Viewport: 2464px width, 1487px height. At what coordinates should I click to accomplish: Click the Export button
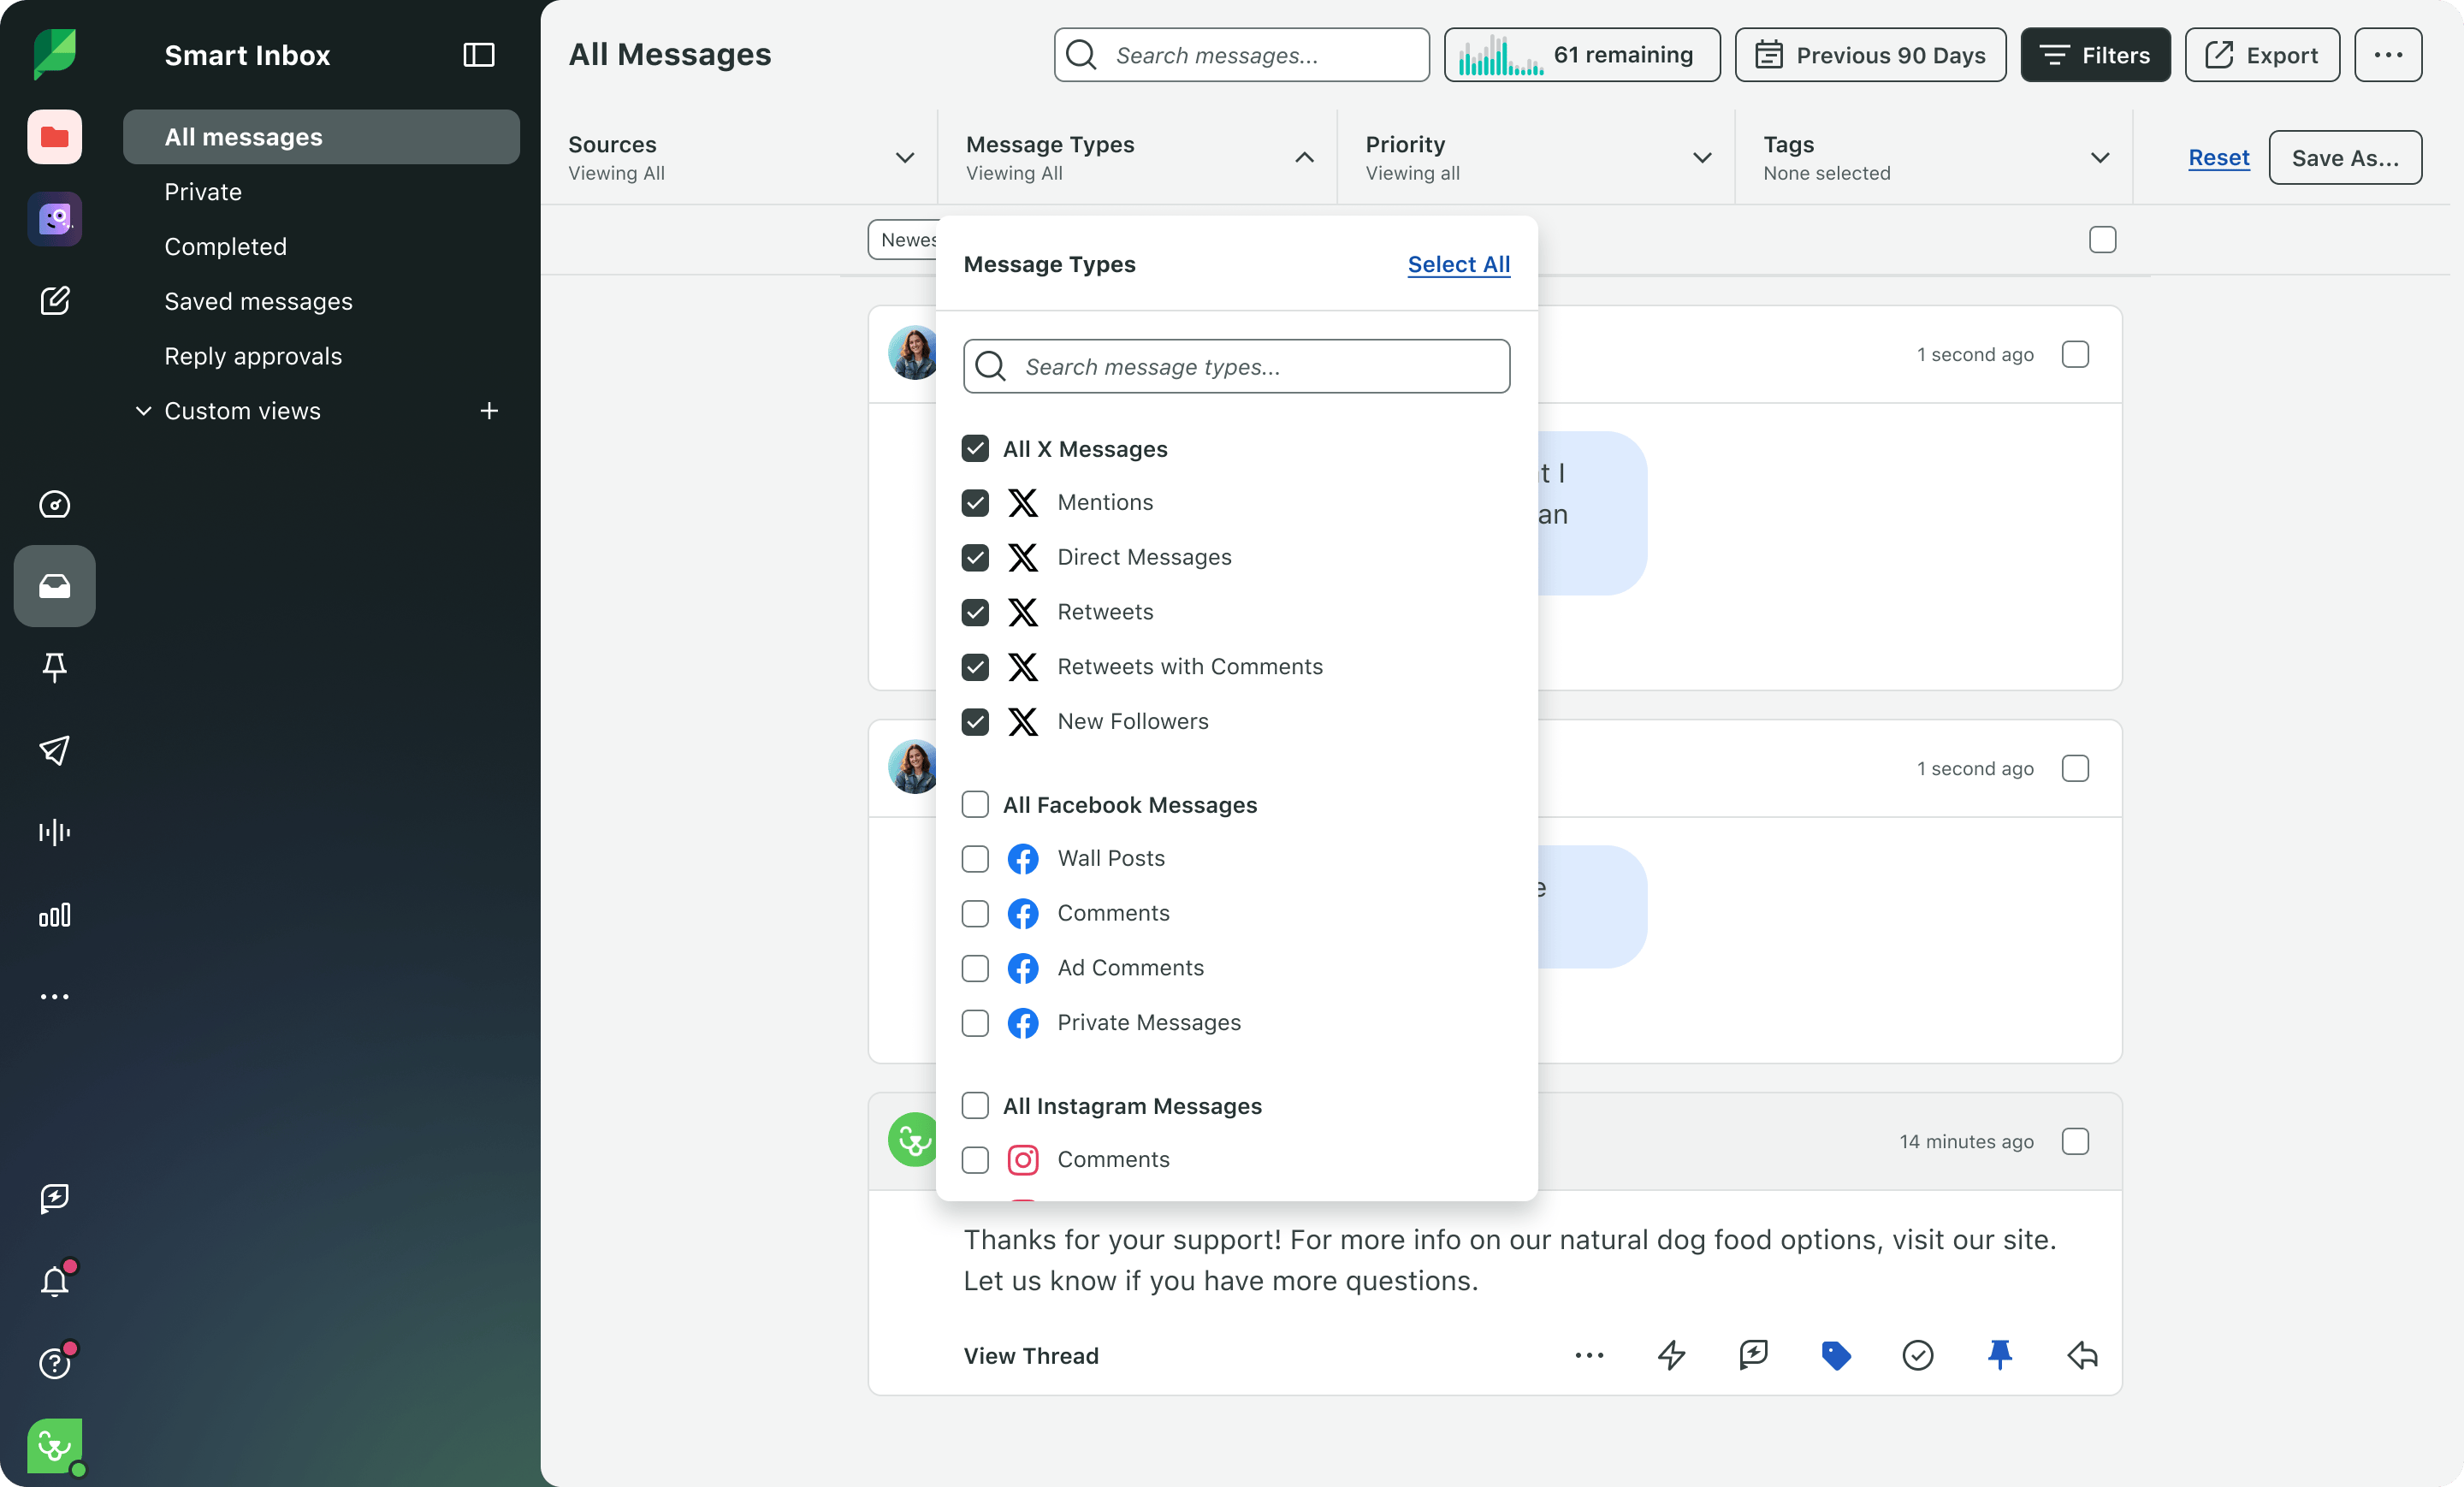tap(2262, 55)
